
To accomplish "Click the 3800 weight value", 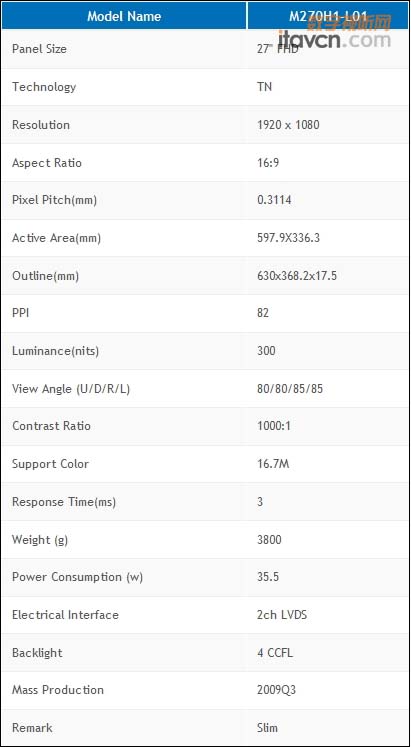I will pyautogui.click(x=269, y=540).
